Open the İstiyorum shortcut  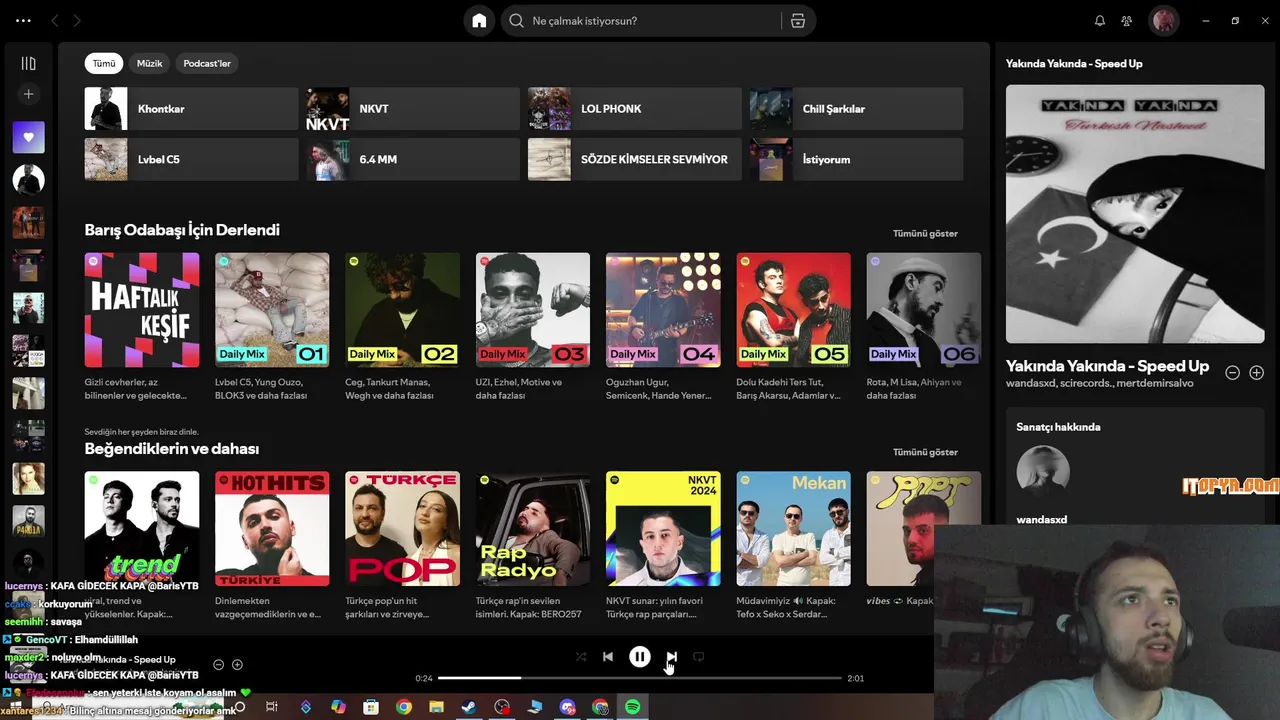(856, 159)
